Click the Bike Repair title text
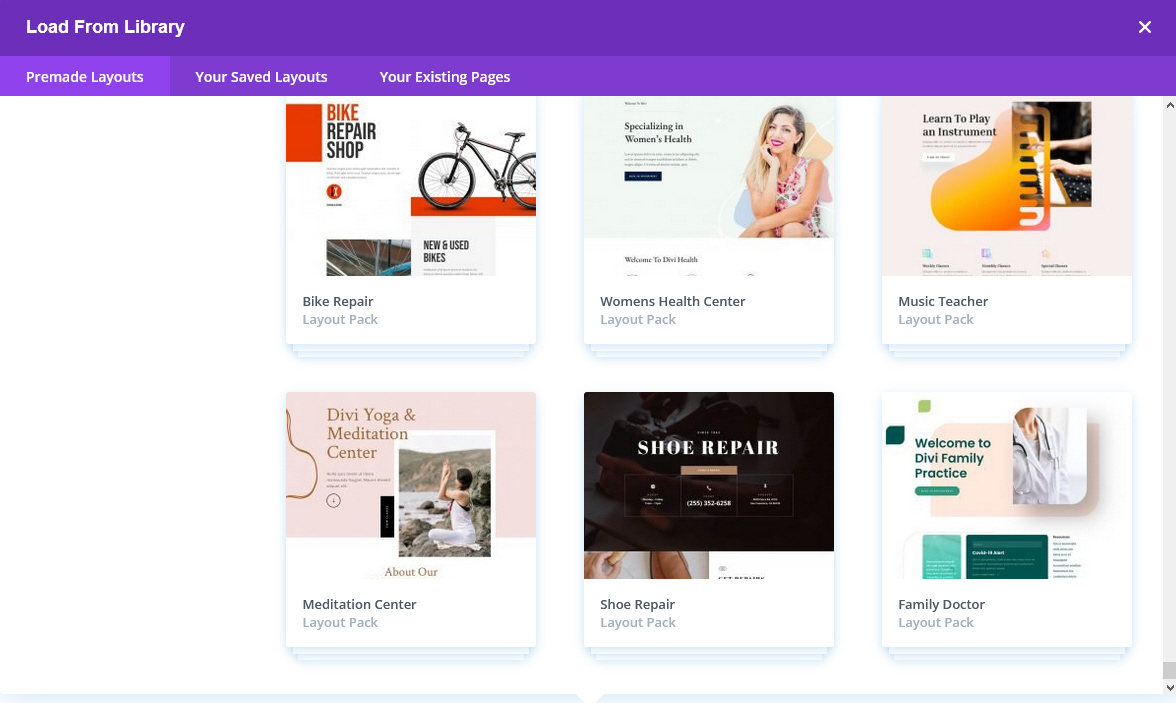The image size is (1176, 703). [x=338, y=301]
